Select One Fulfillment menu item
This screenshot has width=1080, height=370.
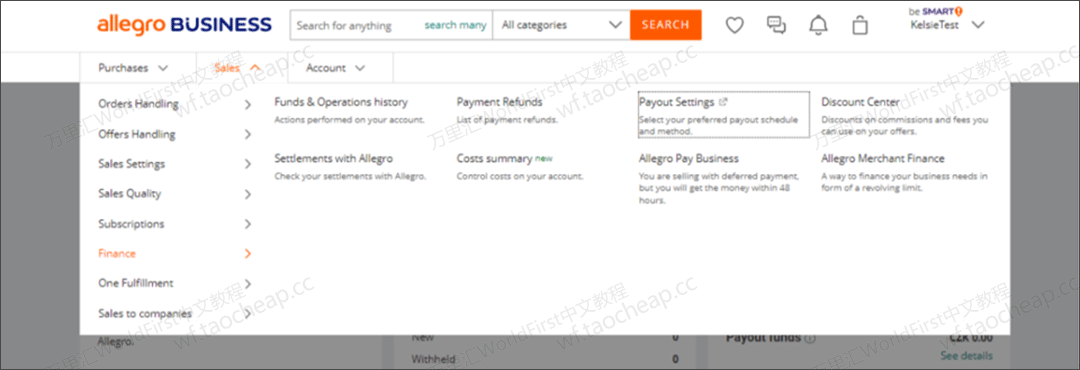136,283
